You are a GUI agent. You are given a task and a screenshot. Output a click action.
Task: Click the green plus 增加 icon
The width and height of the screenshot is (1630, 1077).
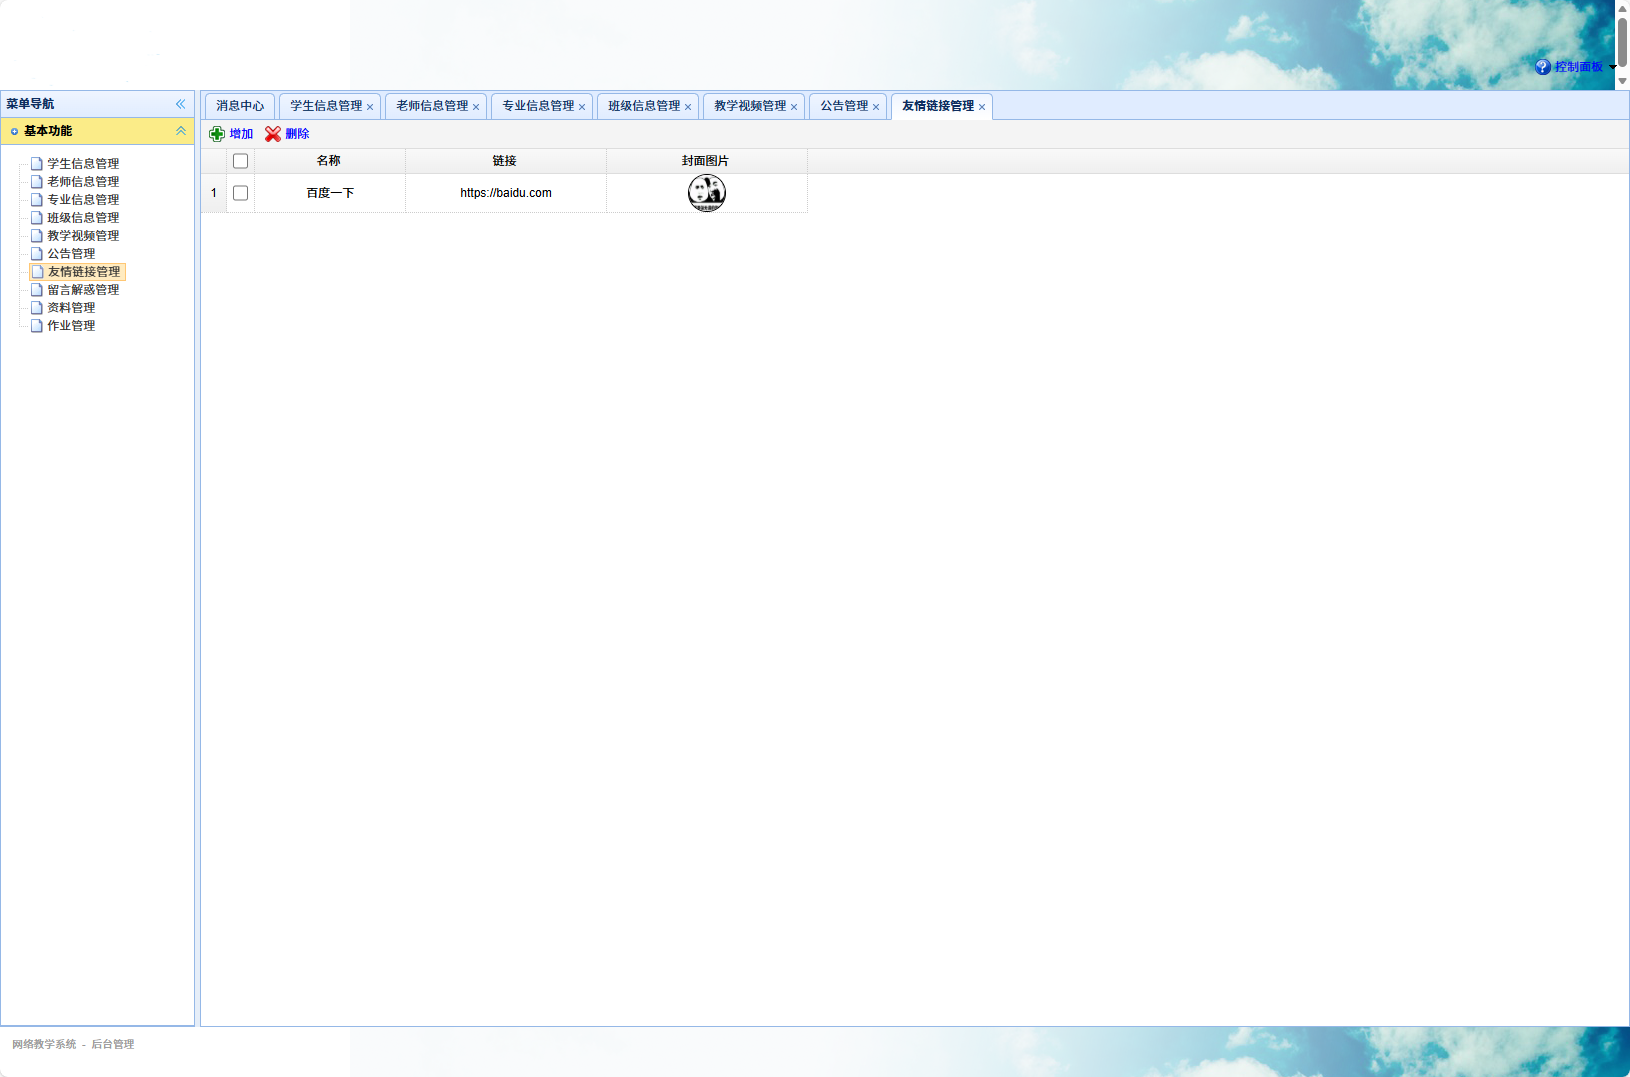click(217, 134)
